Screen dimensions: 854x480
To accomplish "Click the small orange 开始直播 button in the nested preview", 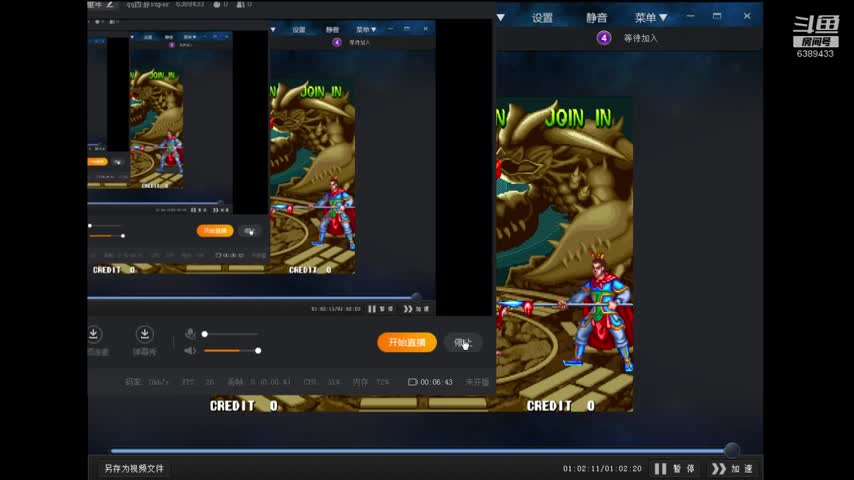I will 215,231.
